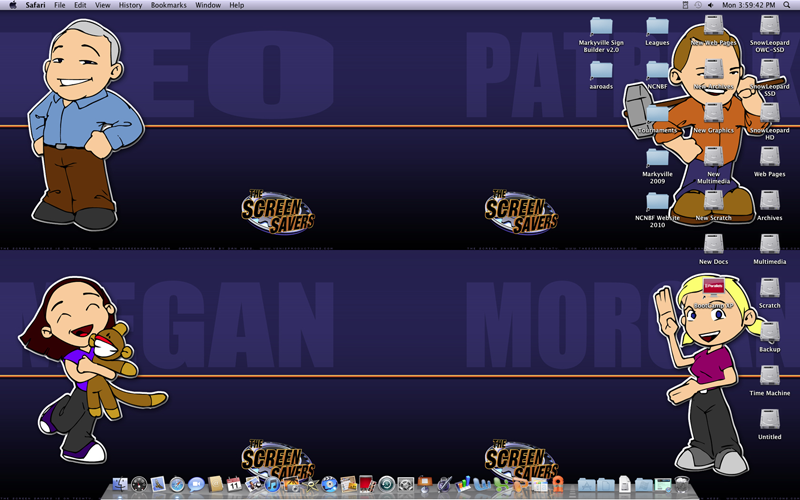Click the Time Machine menu bar icon
Viewport: 800px width, 500px height.
coord(697,5)
